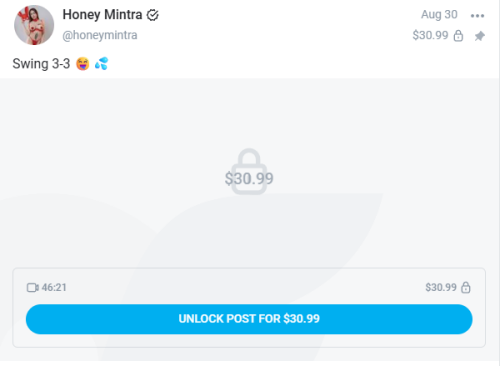This screenshot has width=500, height=366.
Task: Click the Aug 30 post date
Action: click(x=439, y=15)
